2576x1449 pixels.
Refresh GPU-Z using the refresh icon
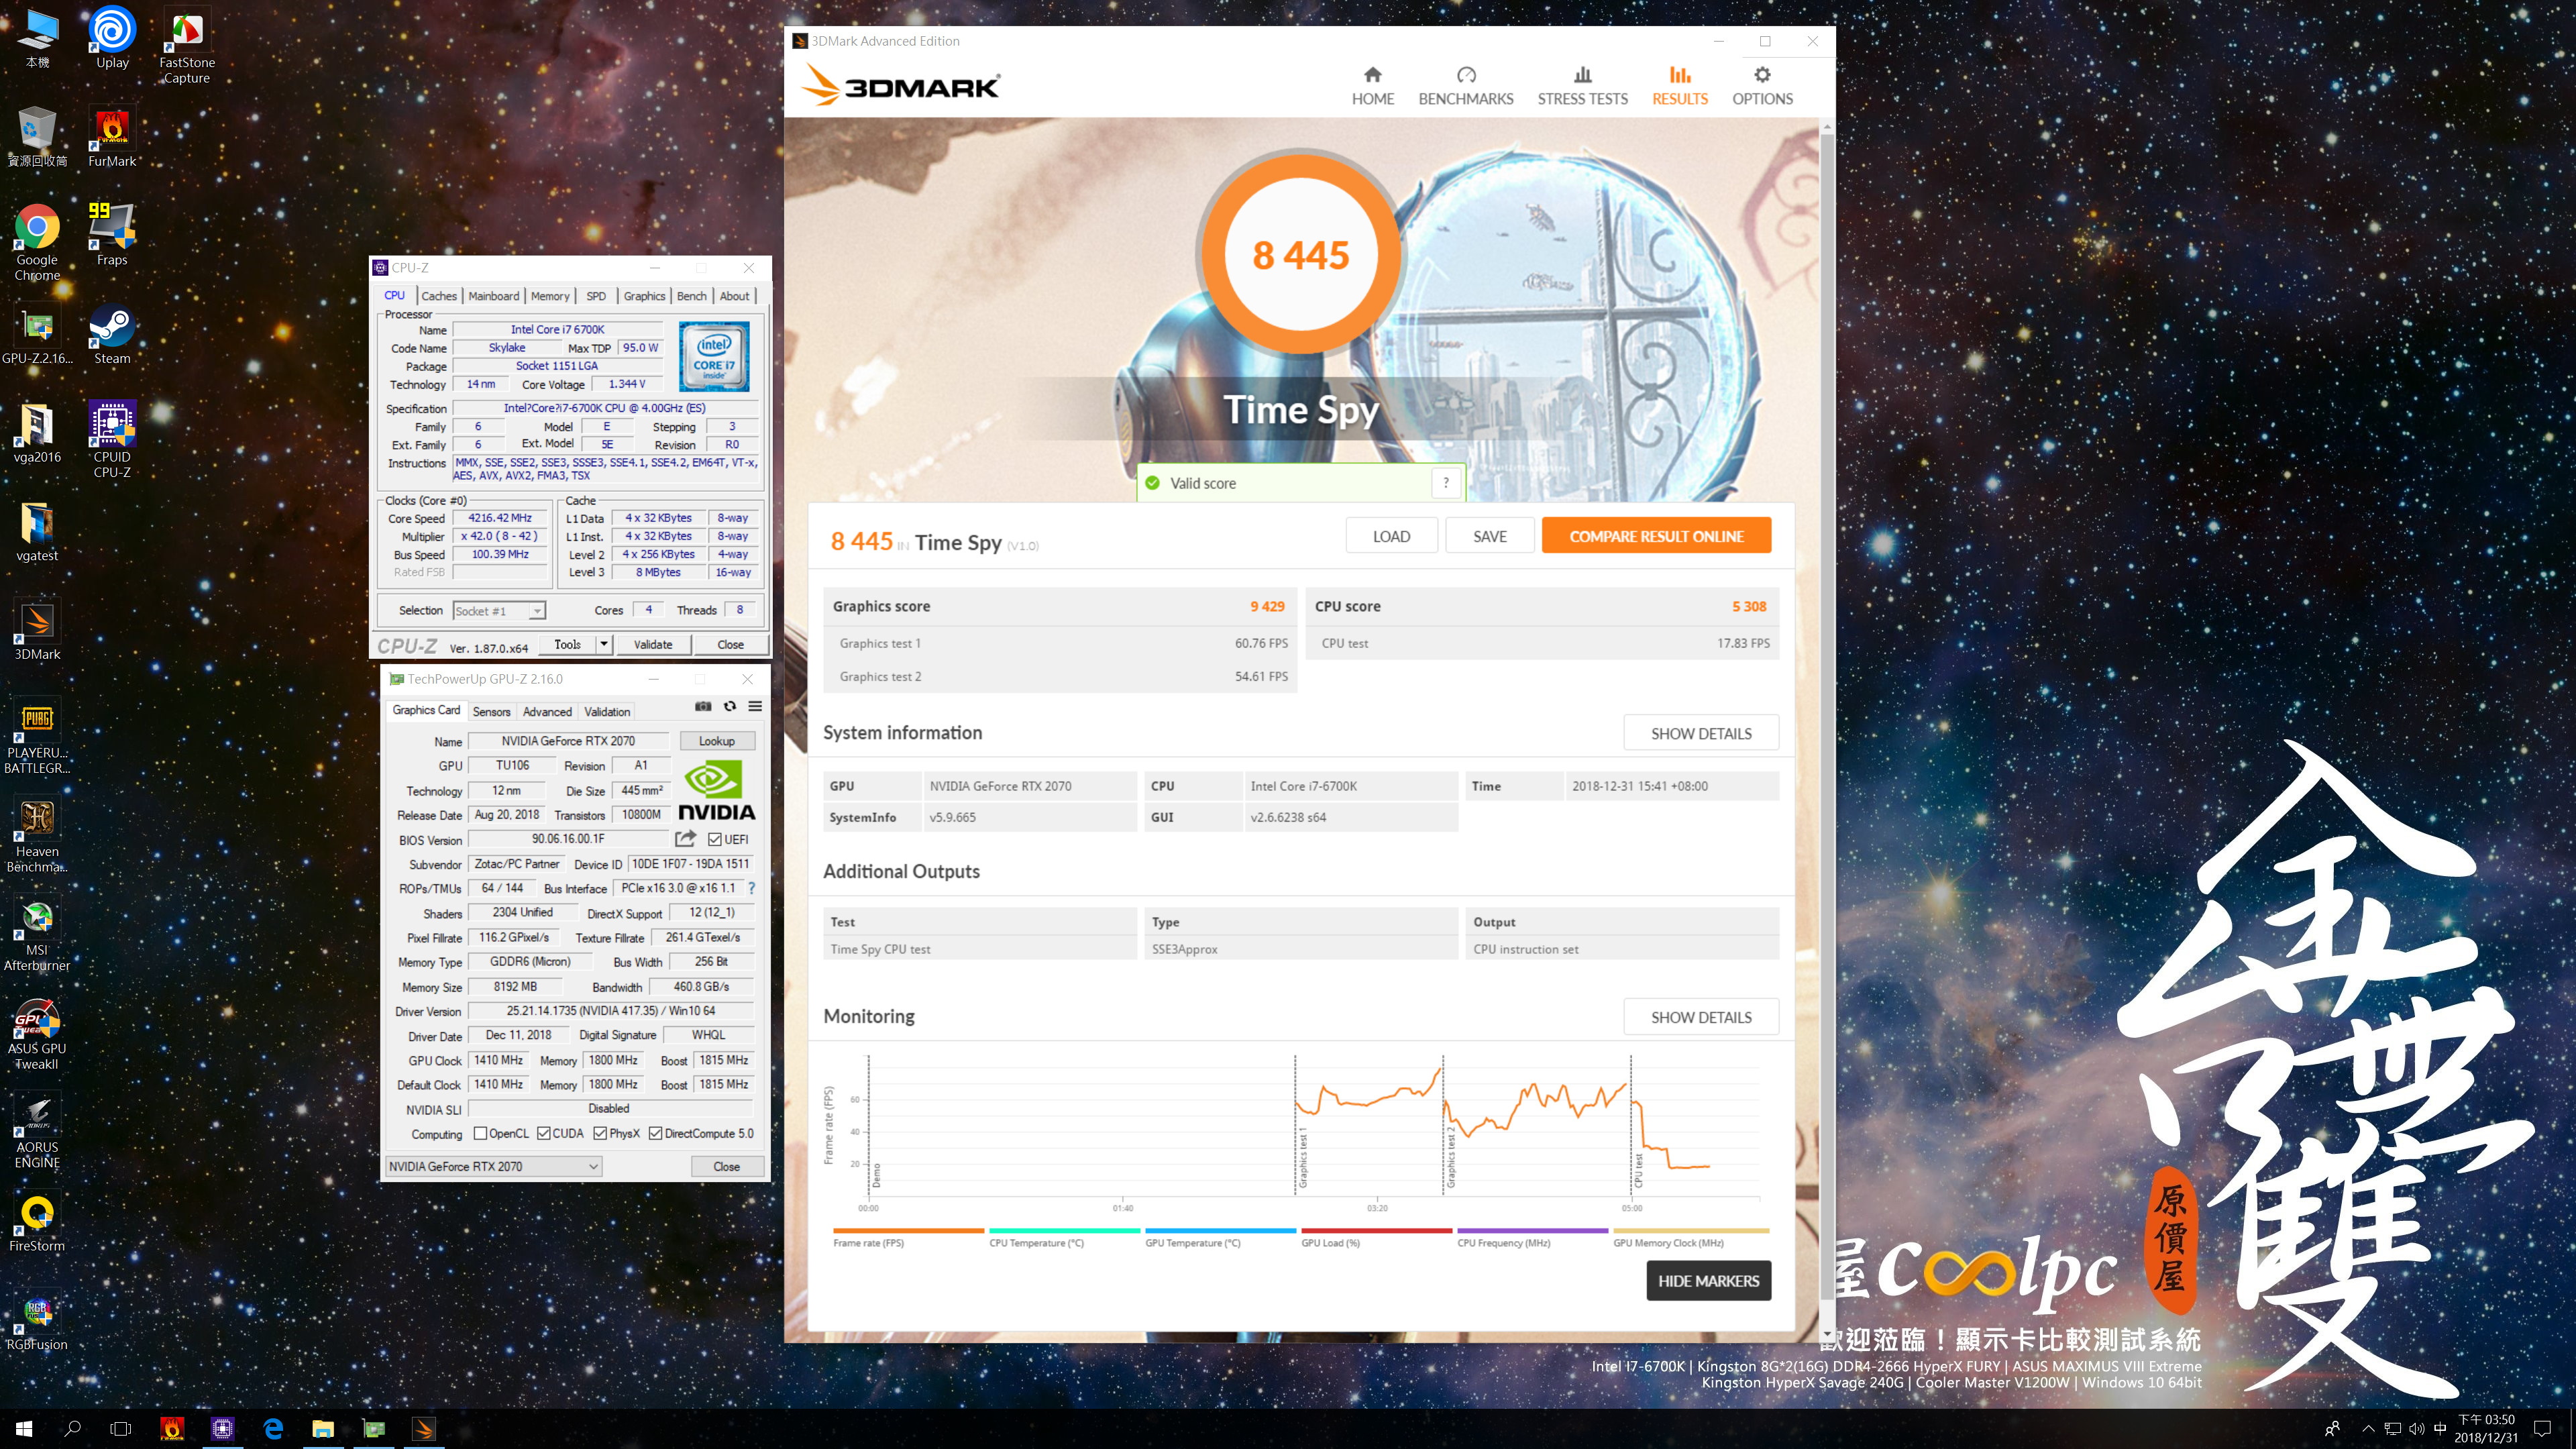click(729, 706)
